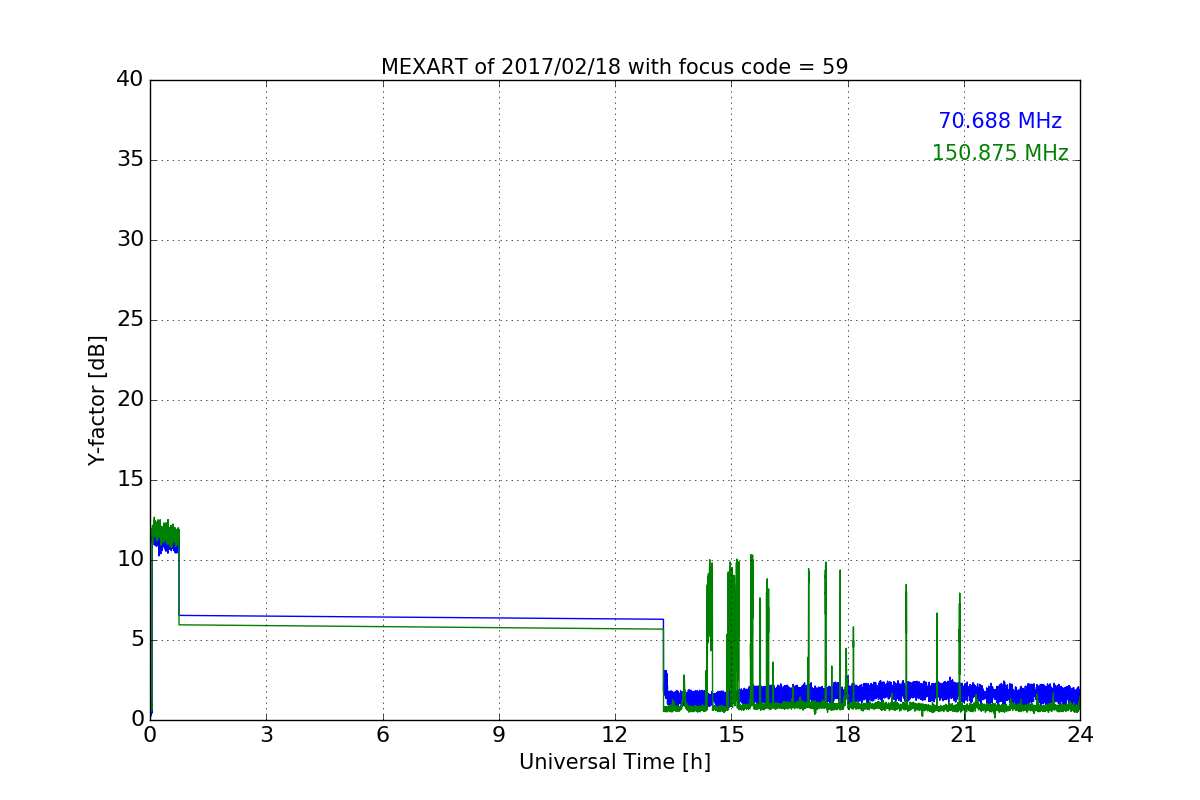Click y-axis tick label 20
This screenshot has height=800, width=1200.
[129, 399]
